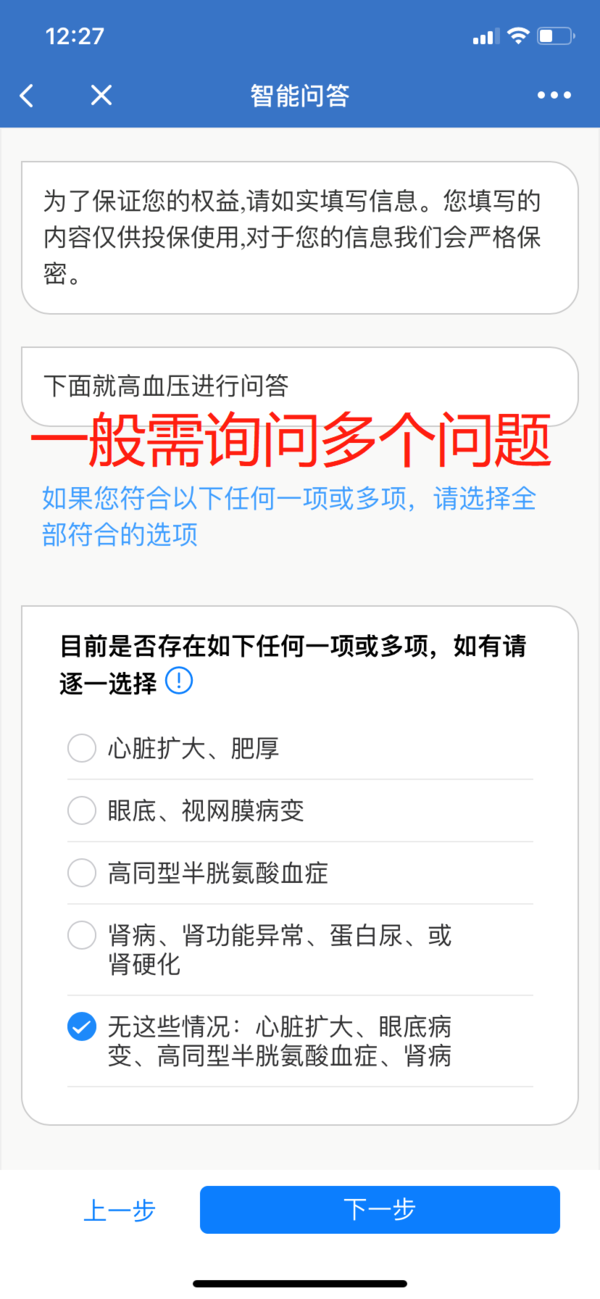600x1299 pixels.
Task: Tap the Wi-Fi status icon
Action: (517, 36)
